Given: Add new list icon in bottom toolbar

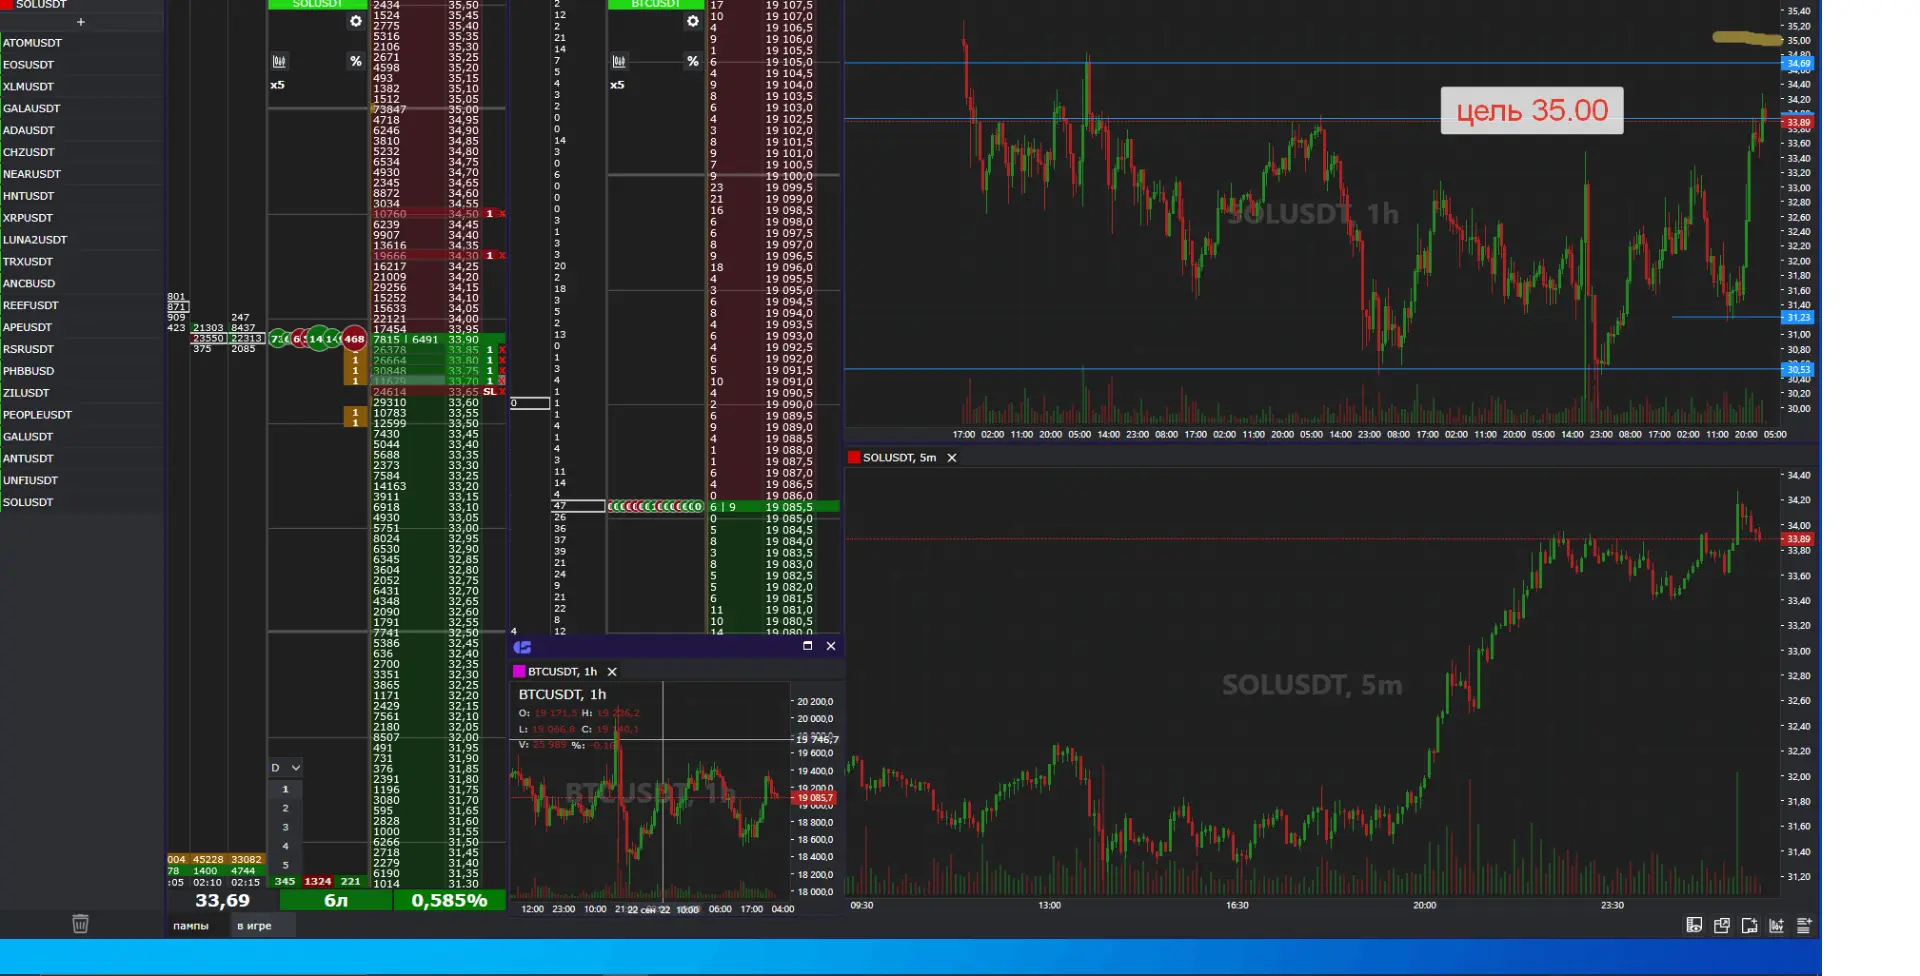Looking at the screenshot, I should 1804,926.
